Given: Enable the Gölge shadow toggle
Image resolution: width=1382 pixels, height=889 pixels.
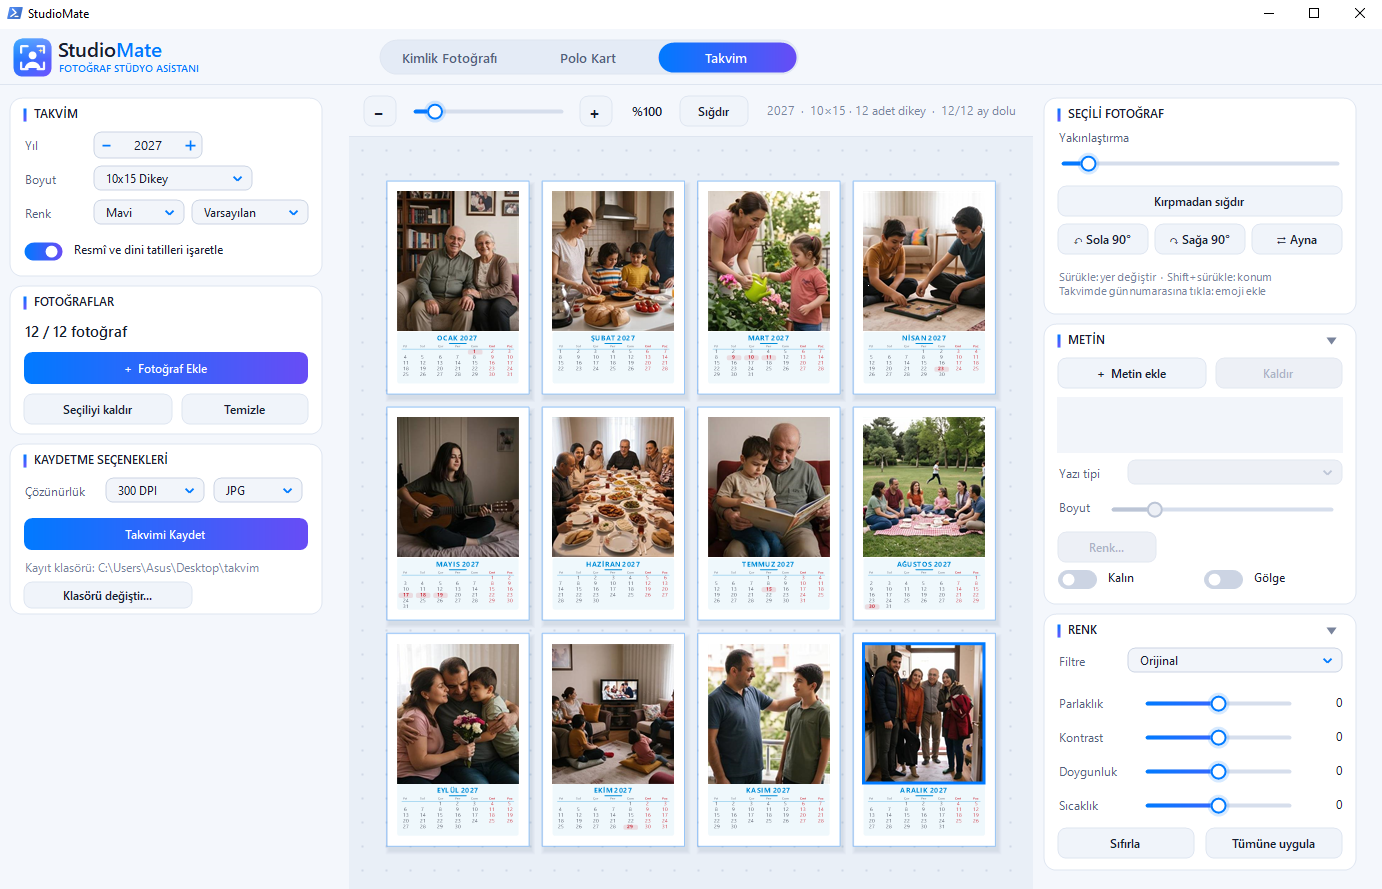Looking at the screenshot, I should click(x=1224, y=579).
